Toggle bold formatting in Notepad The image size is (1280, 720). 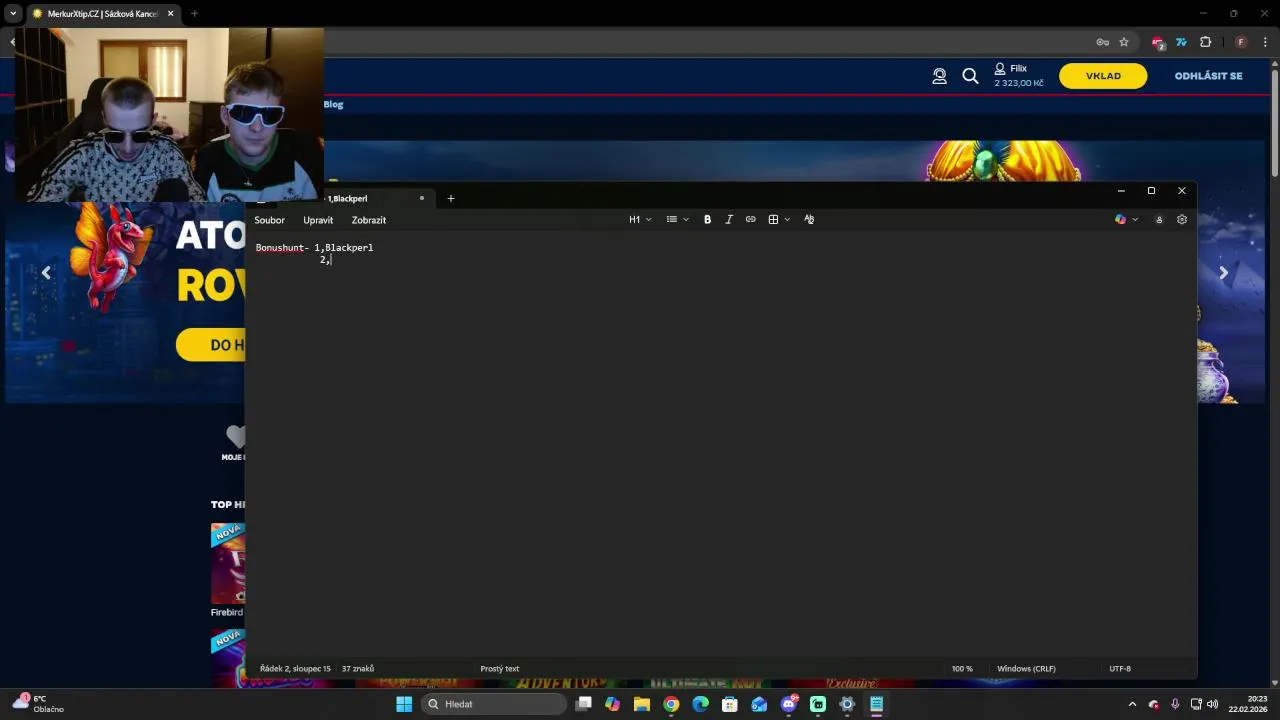click(x=707, y=219)
